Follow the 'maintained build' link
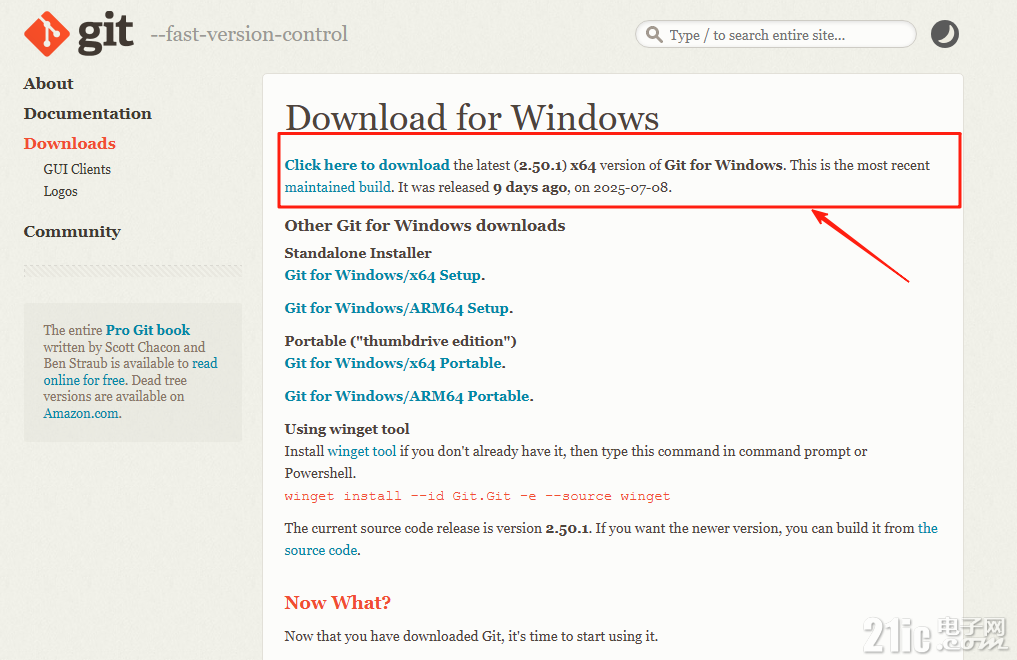Image resolution: width=1017 pixels, height=660 pixels. pos(338,187)
